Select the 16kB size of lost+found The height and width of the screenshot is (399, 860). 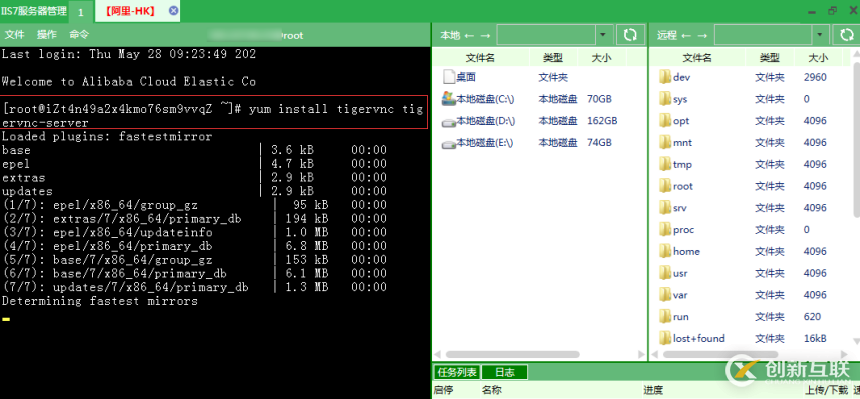tap(815, 338)
